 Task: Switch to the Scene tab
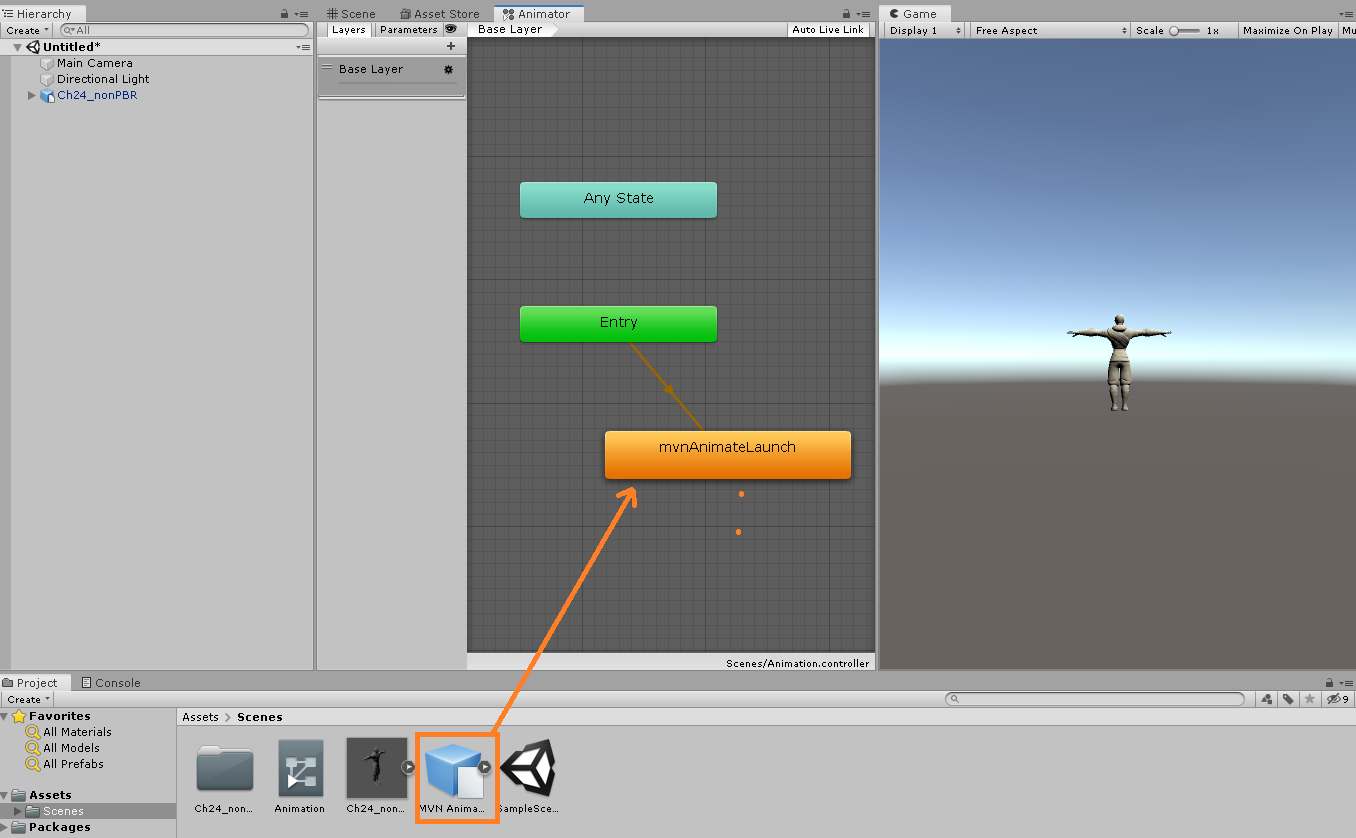[x=351, y=14]
